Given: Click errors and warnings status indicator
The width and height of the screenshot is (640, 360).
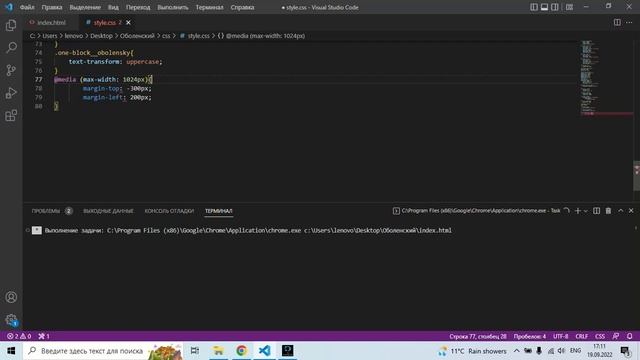Looking at the screenshot, I should 19,336.
